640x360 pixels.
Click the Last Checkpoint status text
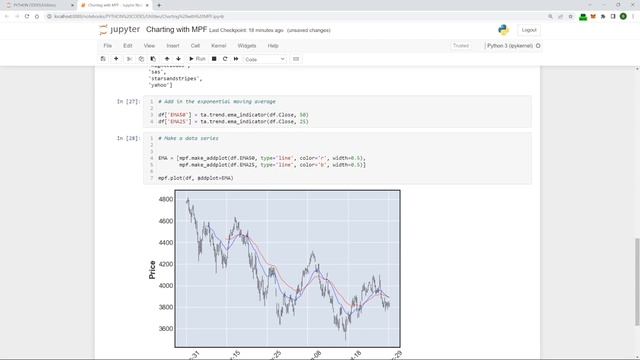pos(246,30)
